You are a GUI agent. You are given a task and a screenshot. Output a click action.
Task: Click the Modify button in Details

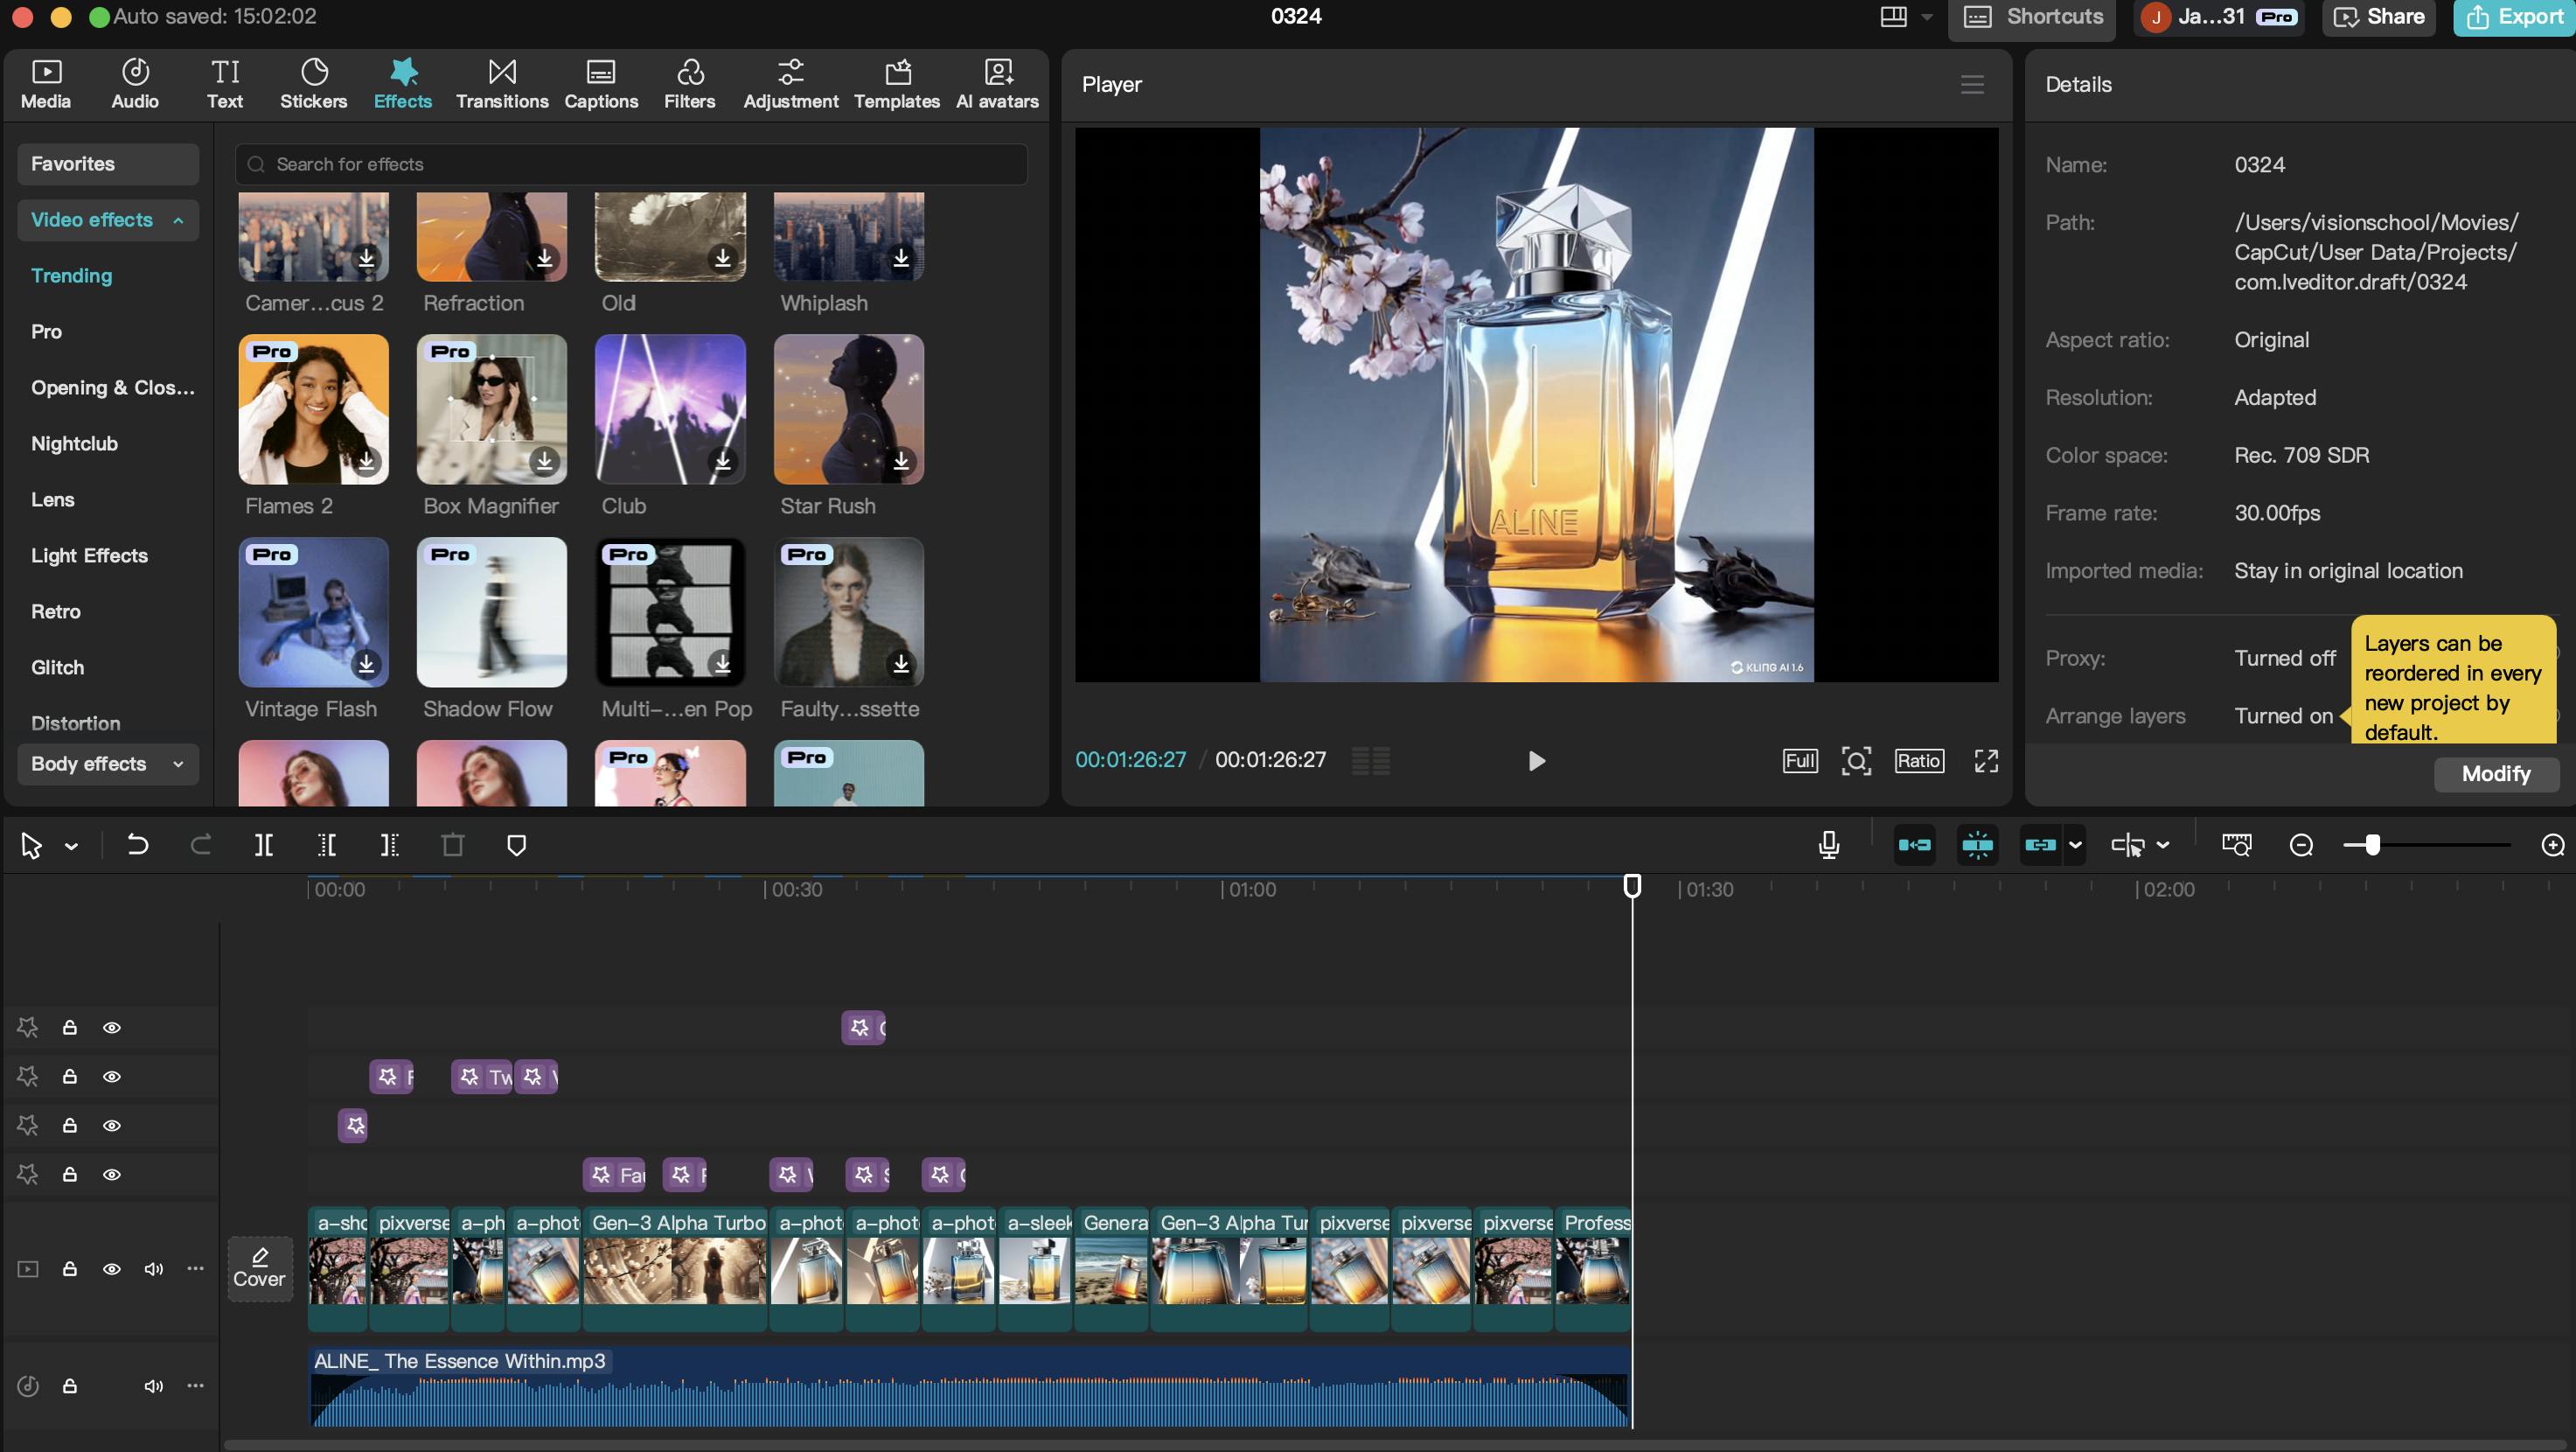tap(2496, 774)
